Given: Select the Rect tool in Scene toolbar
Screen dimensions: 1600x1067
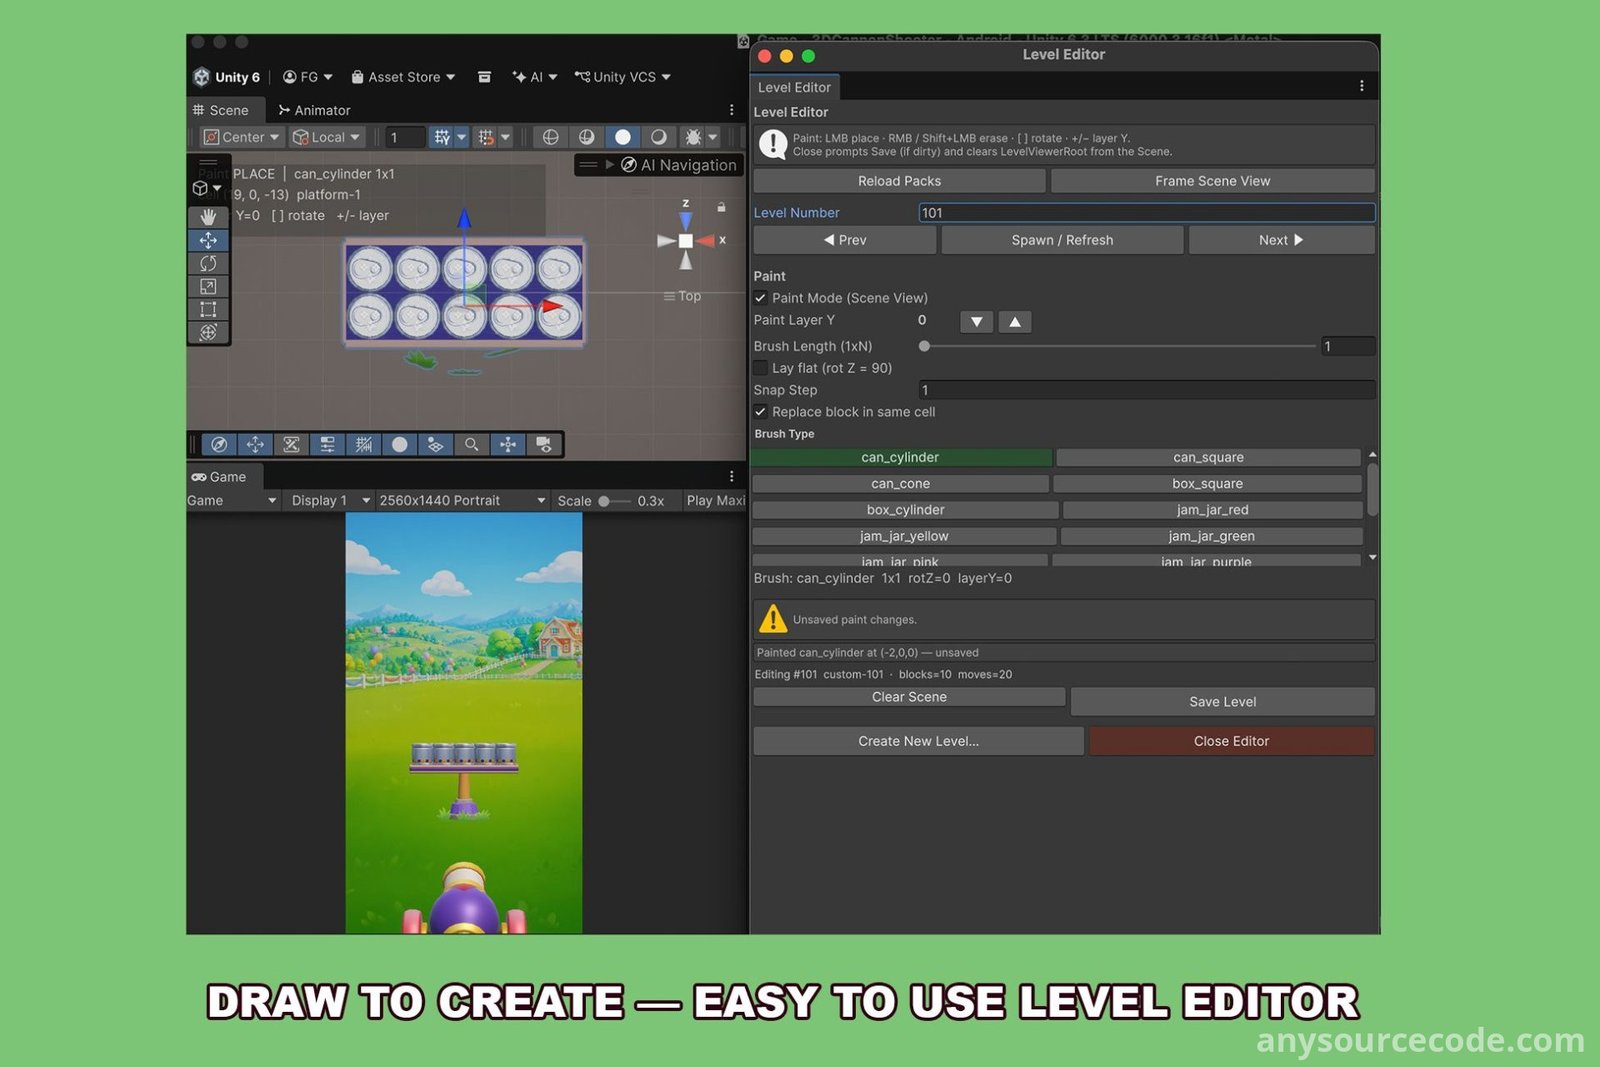Looking at the screenshot, I should click(x=208, y=309).
